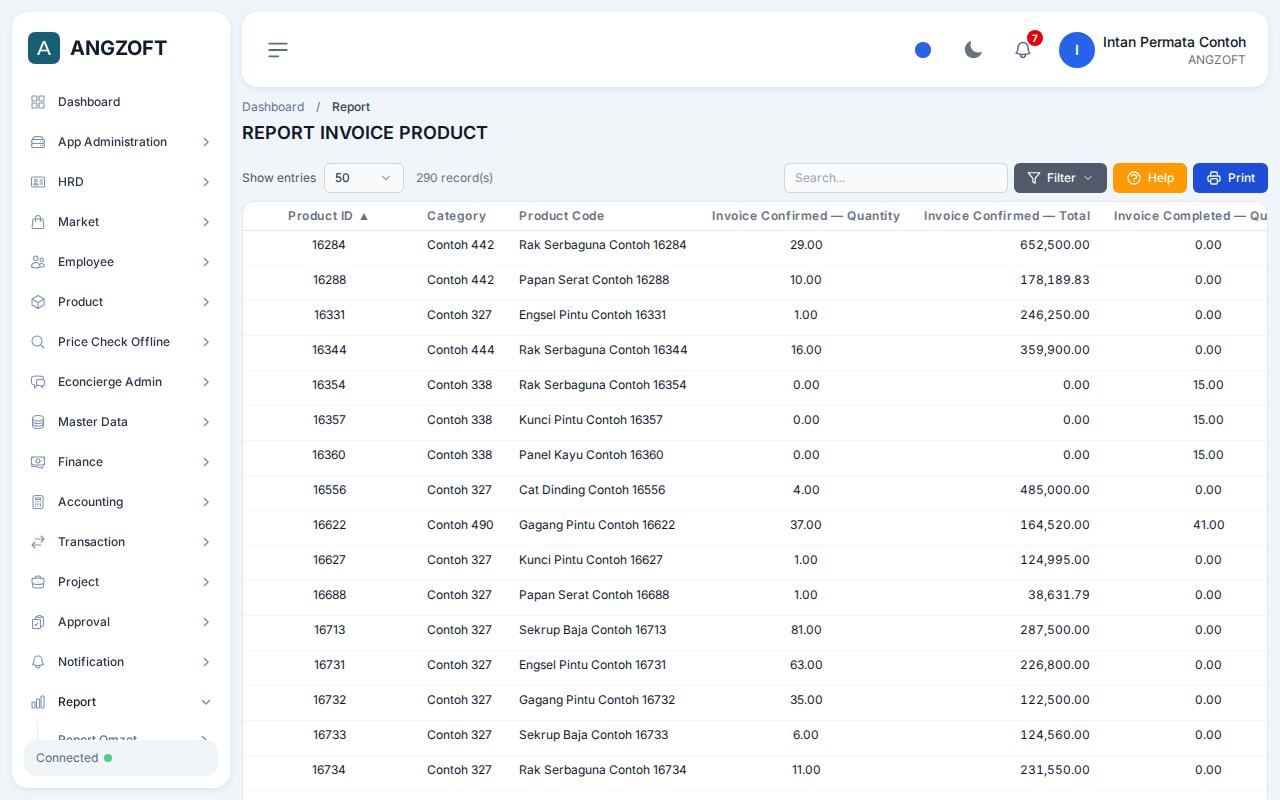Click the Print button
This screenshot has width=1280, height=800.
(1230, 178)
